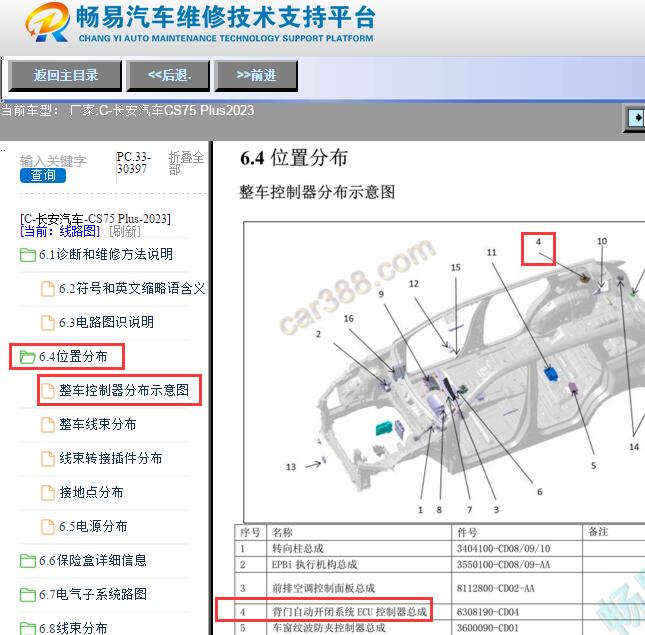This screenshot has width=645, height=635.
Task: Open 6.5电源分布 page
Action: 93,526
